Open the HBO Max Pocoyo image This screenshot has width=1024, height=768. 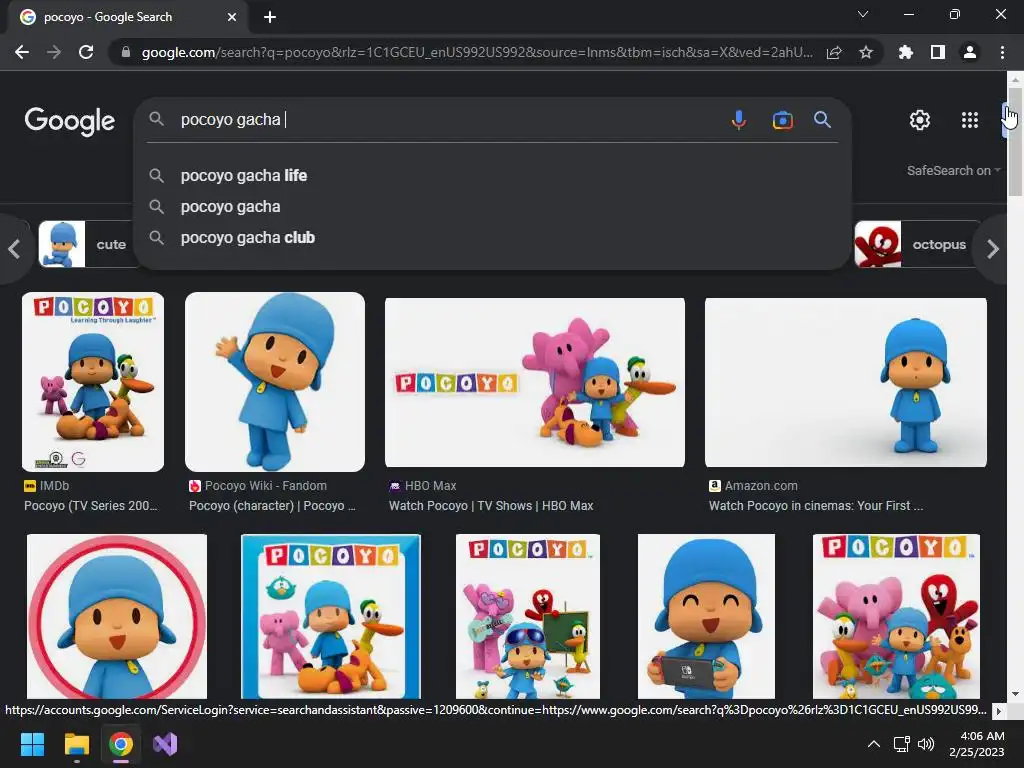point(535,383)
